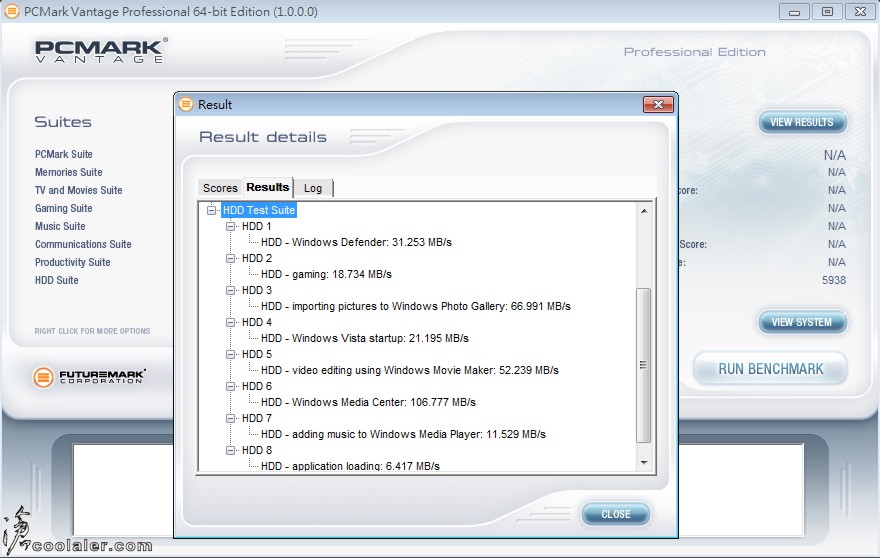Select 'Windows Media Center: 106.777 MB/s' row
Viewport: 880px width, 558px height.
point(368,403)
